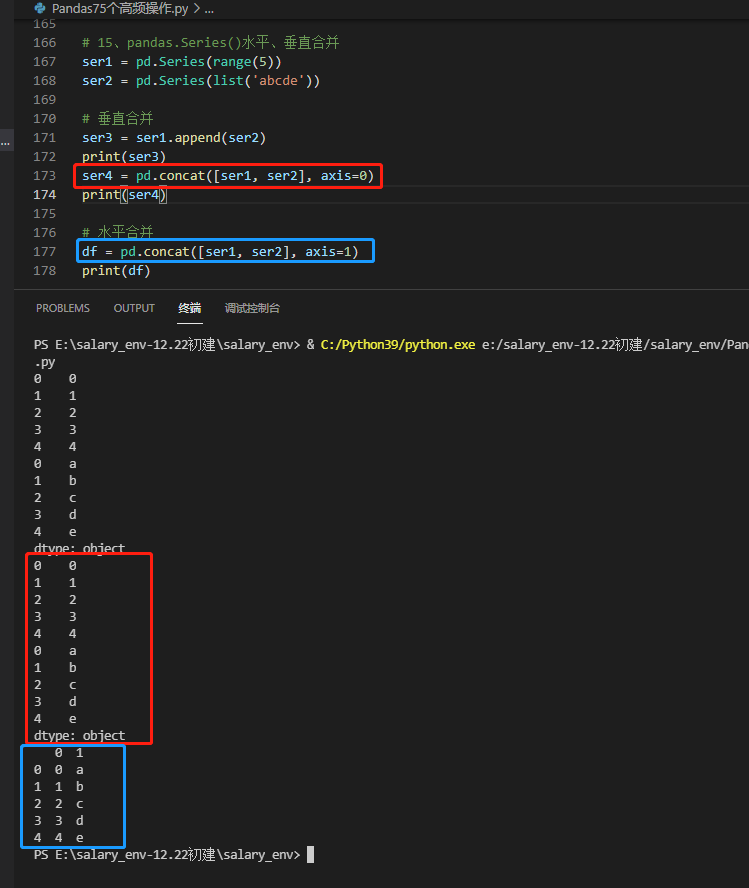Click line number 177 in the gutter
749x888 pixels.
coord(45,251)
